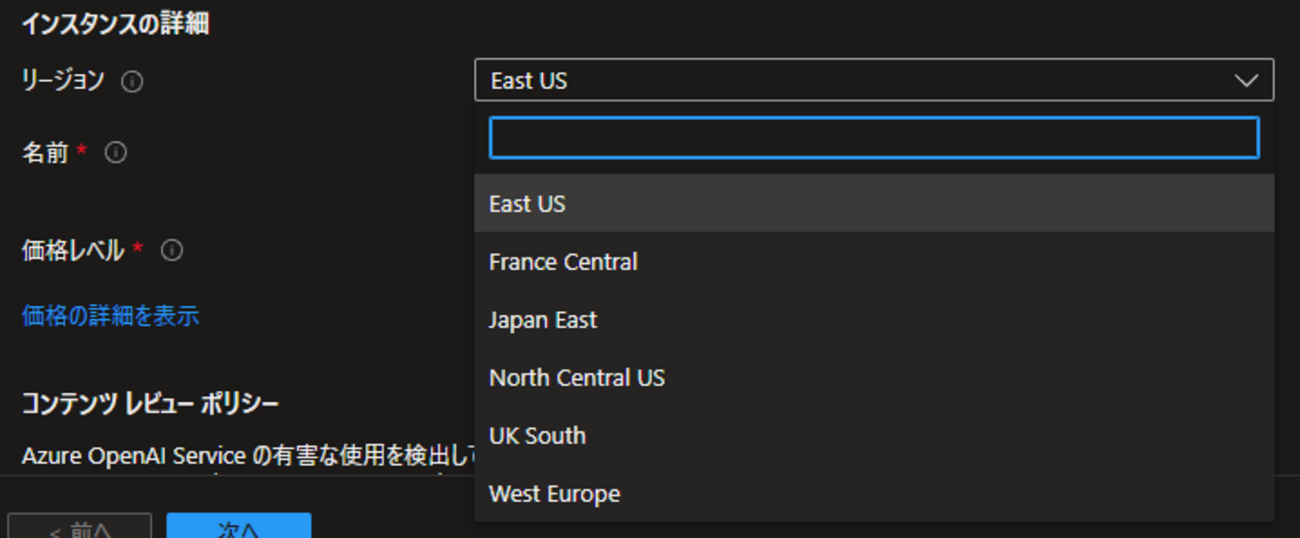Go back with the 前へ button
The image size is (1300, 538).
tap(79, 528)
